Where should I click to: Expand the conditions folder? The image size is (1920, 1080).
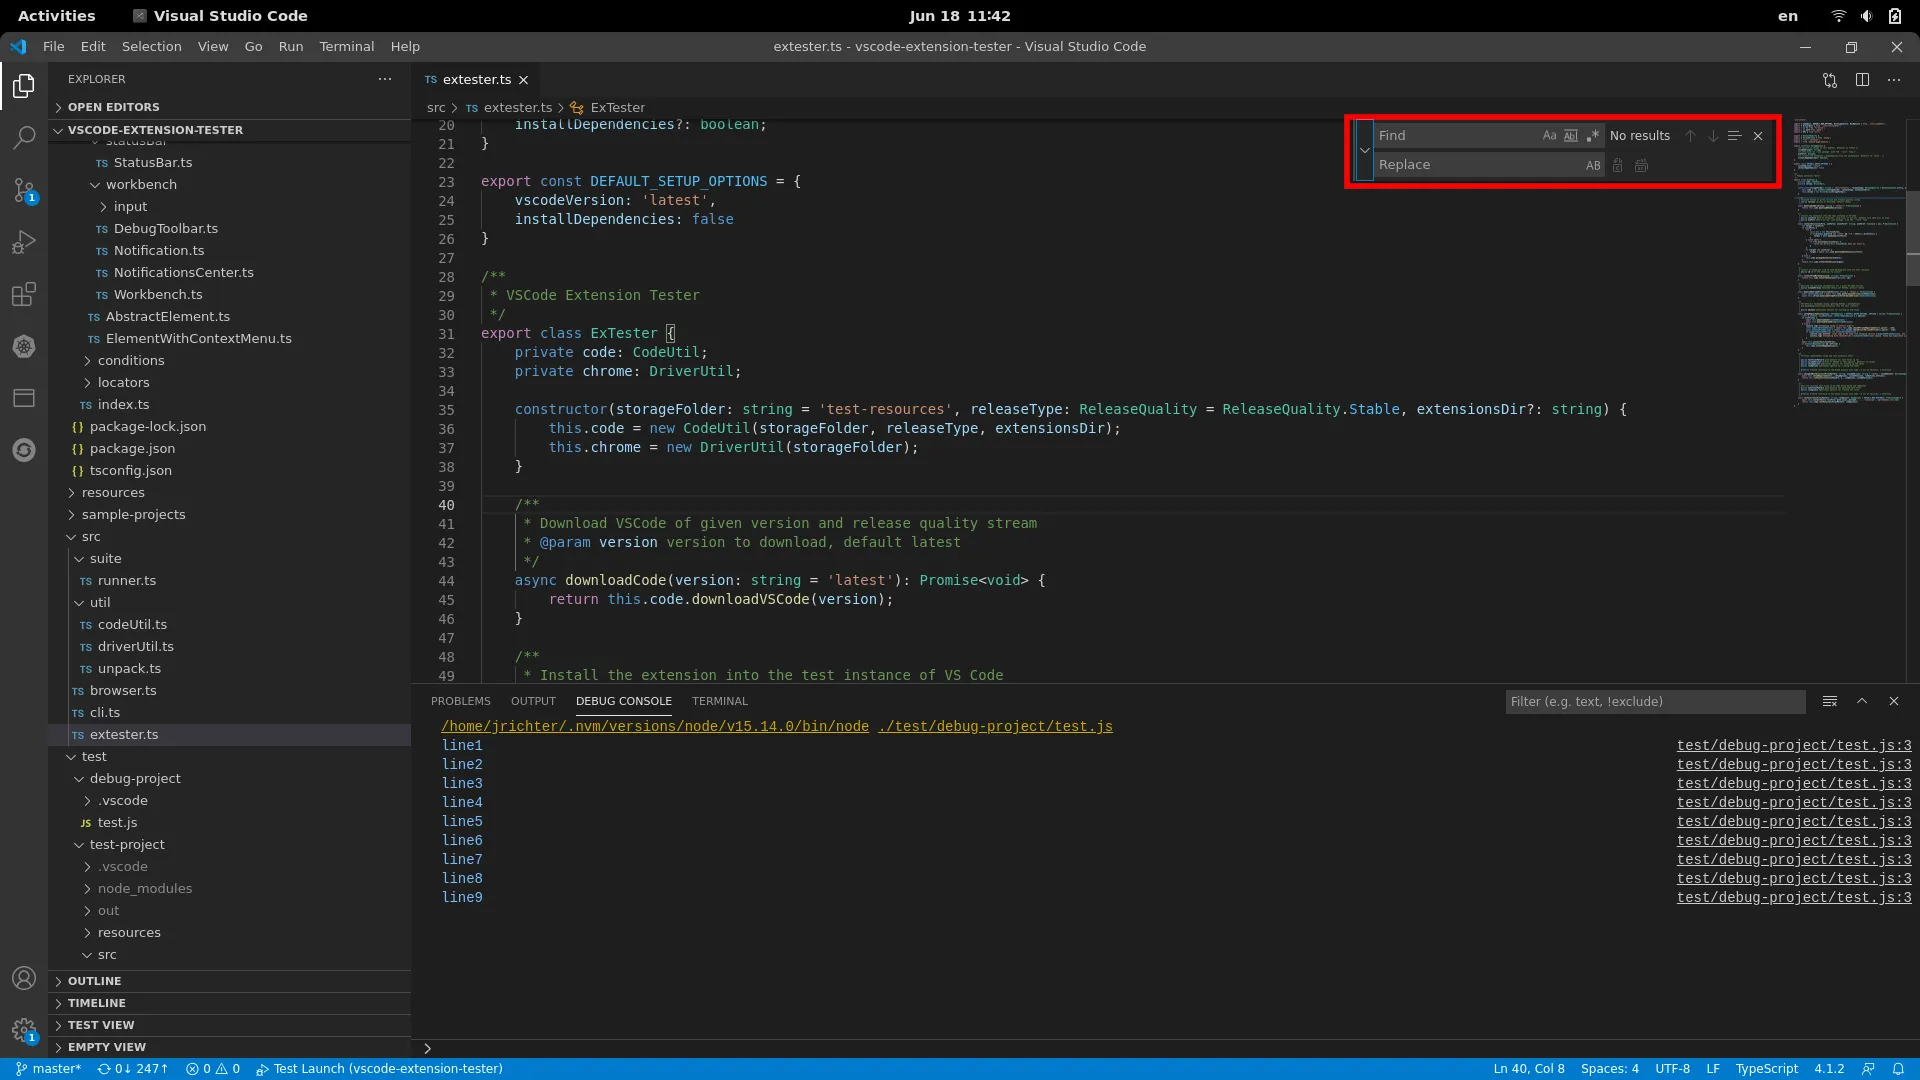[230, 361]
